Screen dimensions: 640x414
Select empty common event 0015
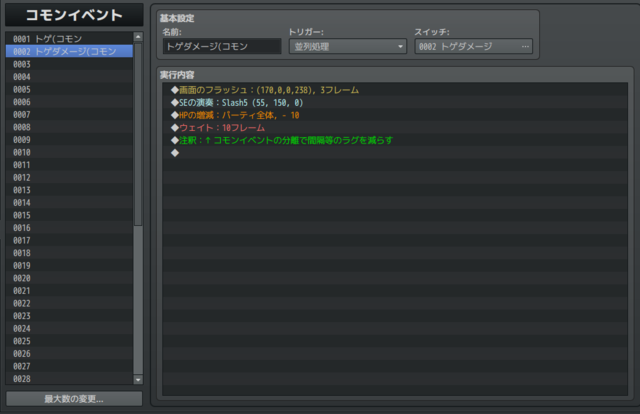pos(69,215)
